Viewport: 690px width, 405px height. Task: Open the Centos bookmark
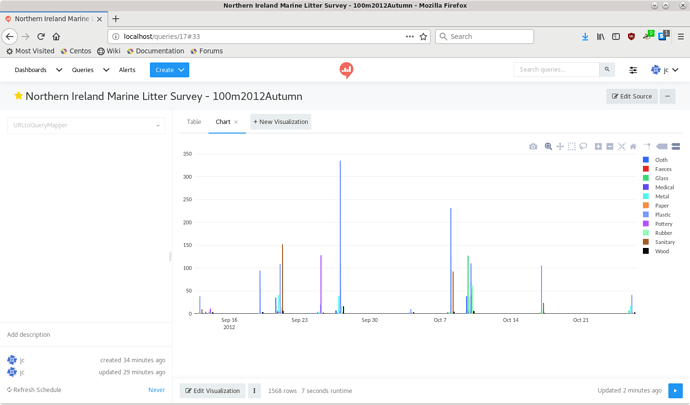click(x=76, y=51)
